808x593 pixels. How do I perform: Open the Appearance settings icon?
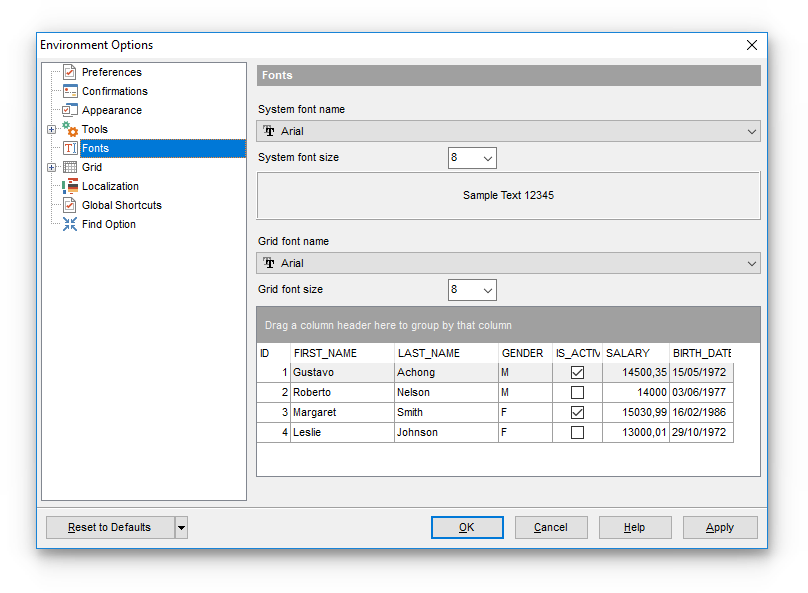coord(69,110)
